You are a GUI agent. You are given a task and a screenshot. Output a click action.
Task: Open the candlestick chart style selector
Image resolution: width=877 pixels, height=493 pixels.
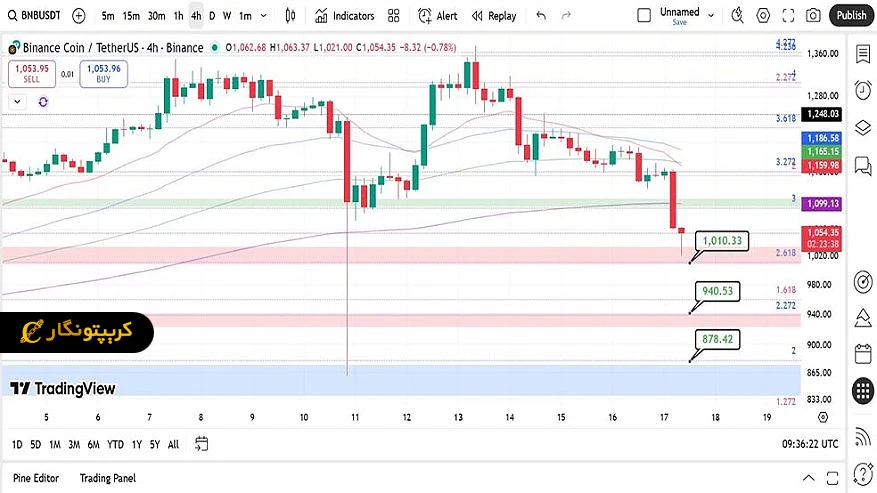tap(290, 16)
